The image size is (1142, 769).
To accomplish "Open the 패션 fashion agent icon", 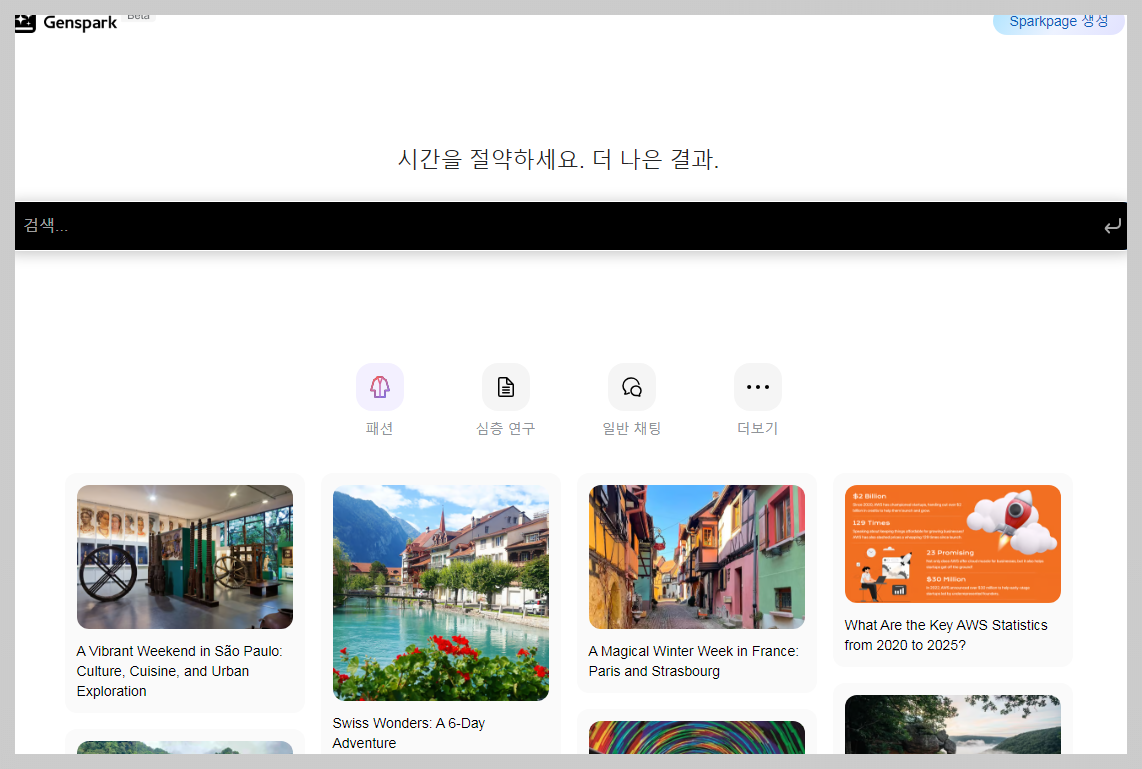I will [x=379, y=387].
